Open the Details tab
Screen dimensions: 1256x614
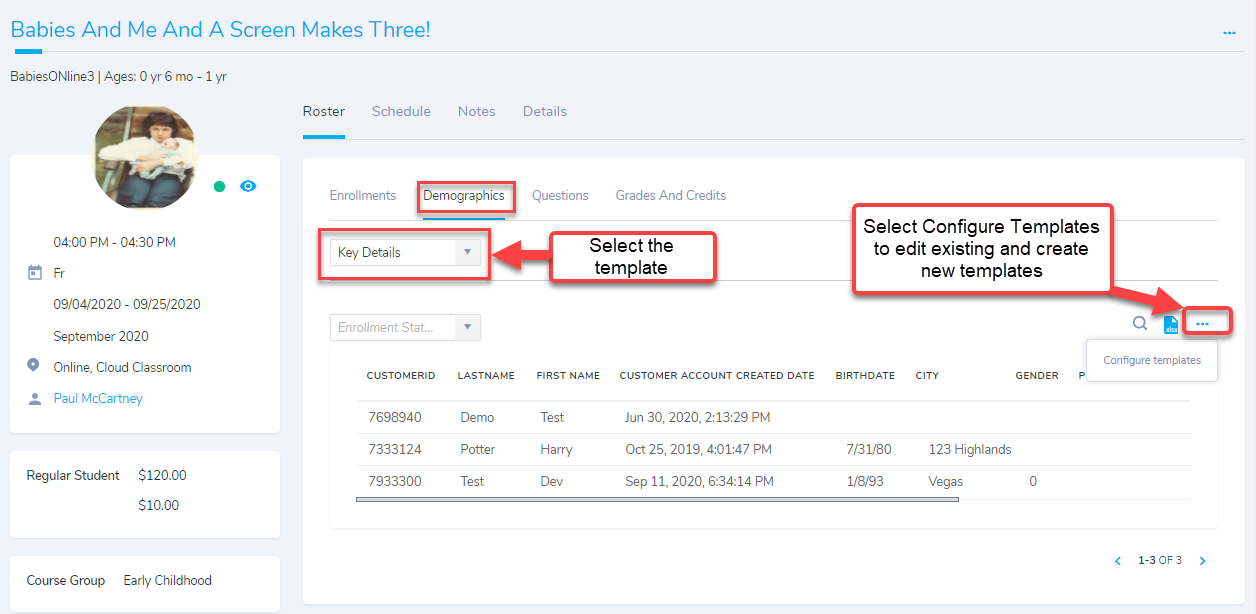coord(545,111)
